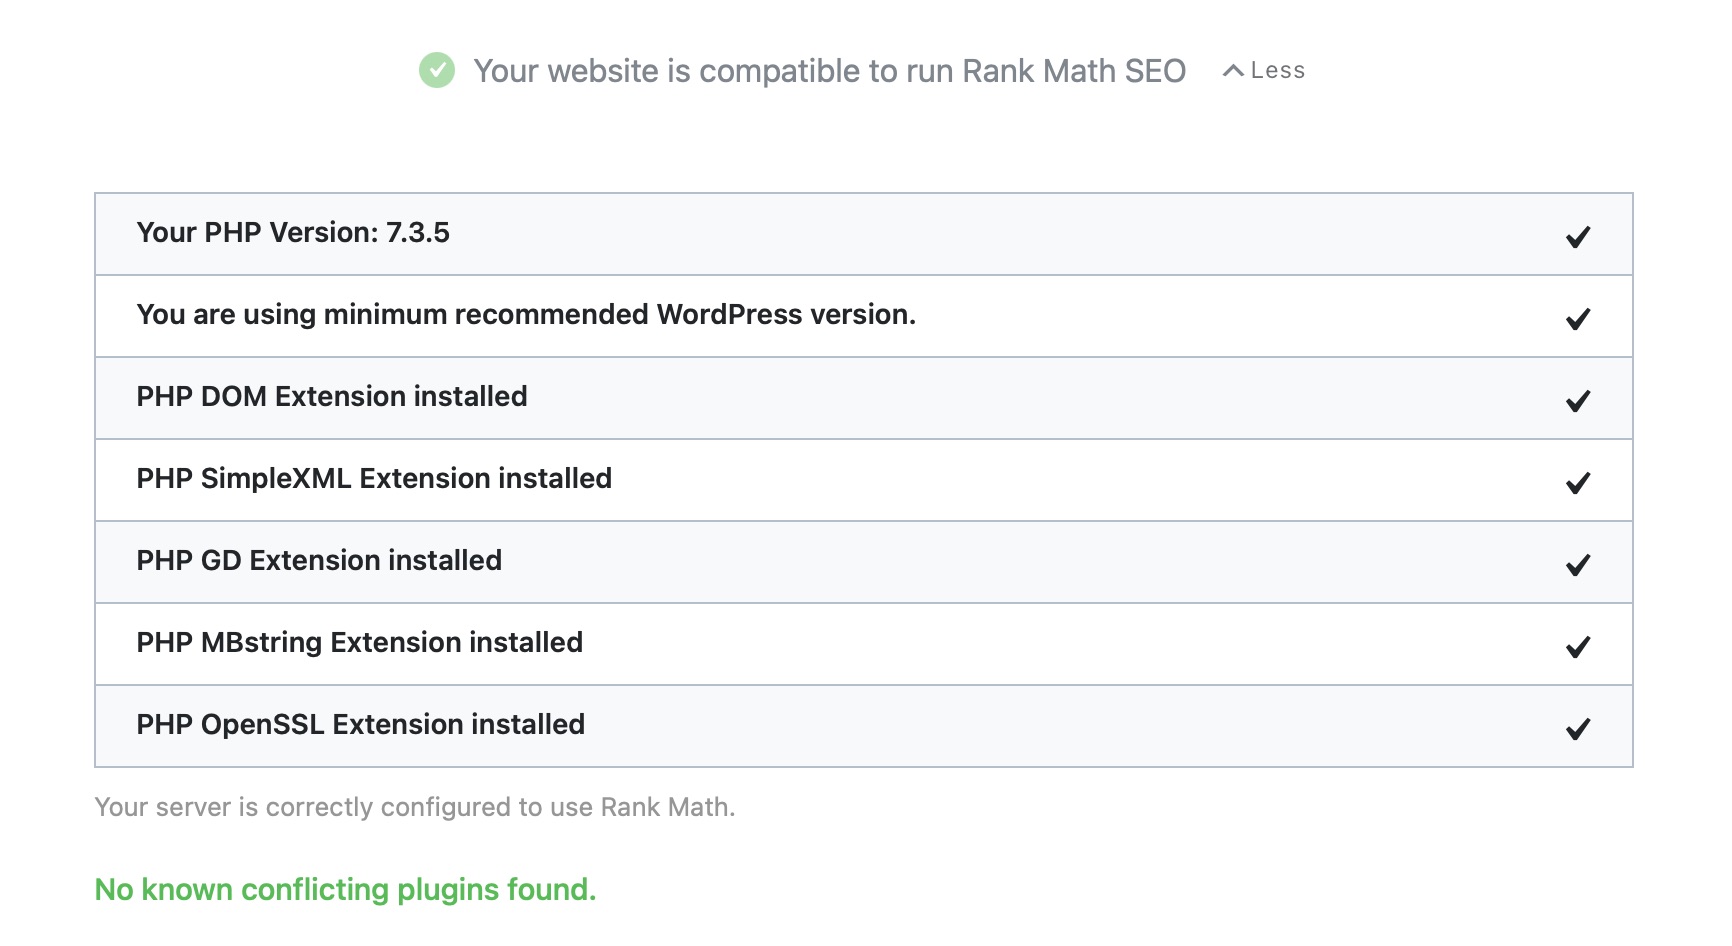The image size is (1732, 946).
Task: Click checkmark in WordPress version row
Action: click(1578, 319)
